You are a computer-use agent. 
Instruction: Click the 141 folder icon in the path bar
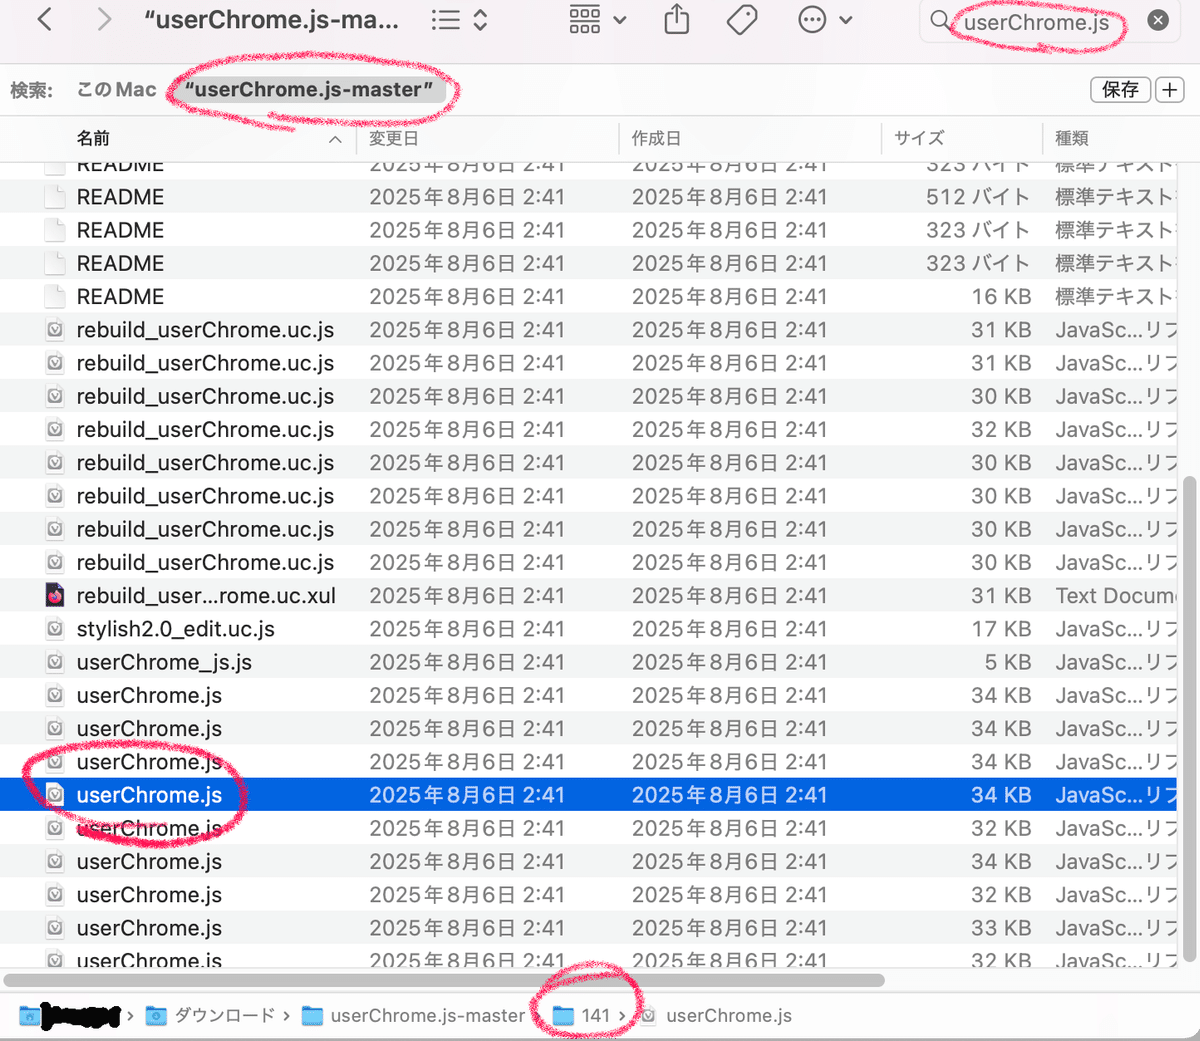563,1014
